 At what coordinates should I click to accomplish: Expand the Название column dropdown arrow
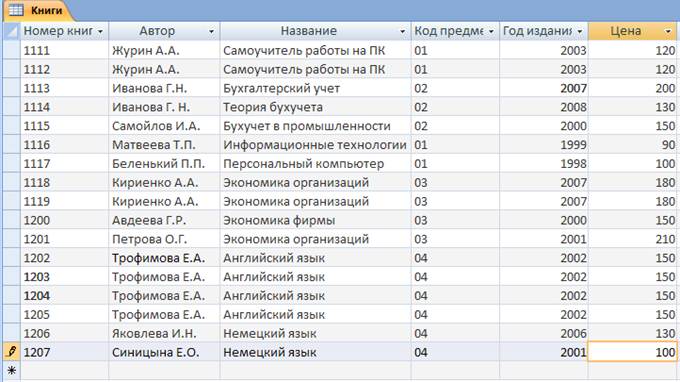click(x=402, y=32)
